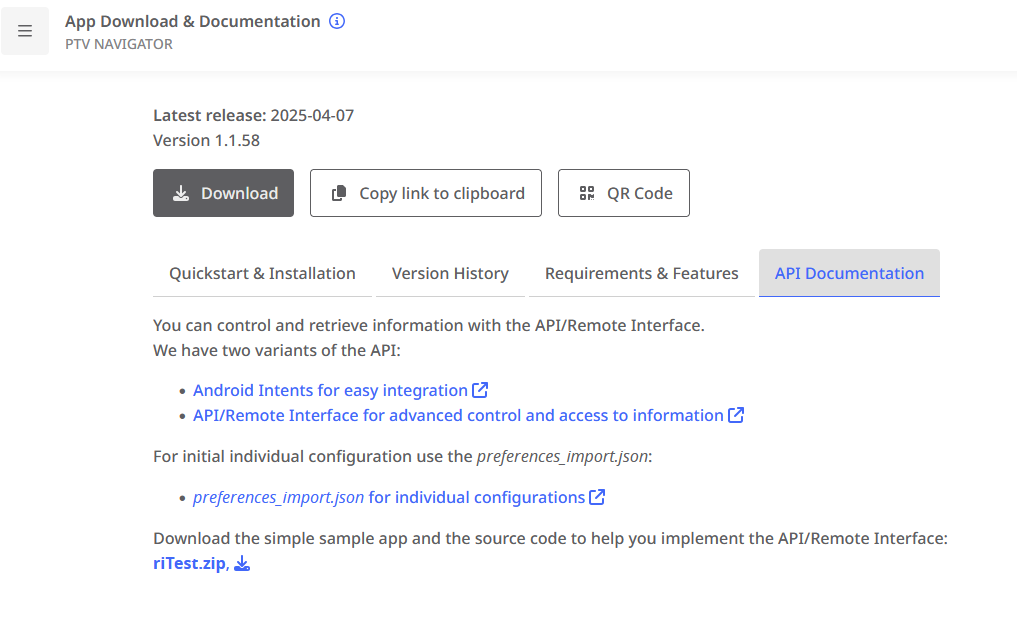Image resolution: width=1017 pixels, height=622 pixels.
Task: Open Android Intents for easy integration link
Action: [x=330, y=390]
